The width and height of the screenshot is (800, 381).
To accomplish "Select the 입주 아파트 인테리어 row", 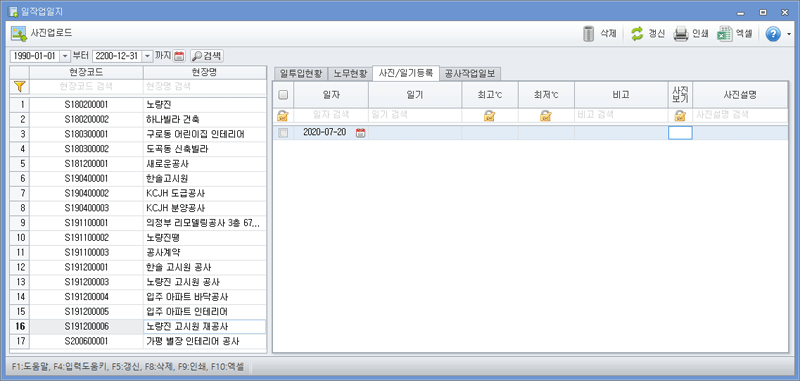I will point(138,312).
